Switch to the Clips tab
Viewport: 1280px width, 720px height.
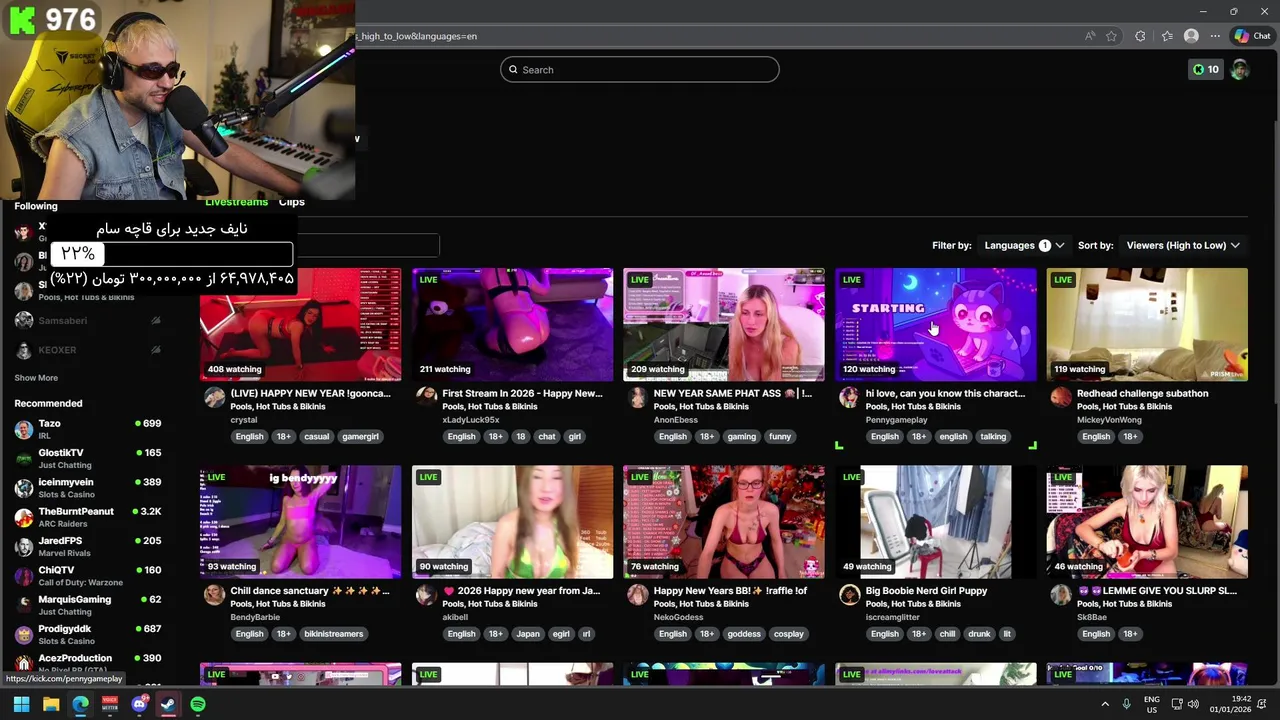[292, 202]
